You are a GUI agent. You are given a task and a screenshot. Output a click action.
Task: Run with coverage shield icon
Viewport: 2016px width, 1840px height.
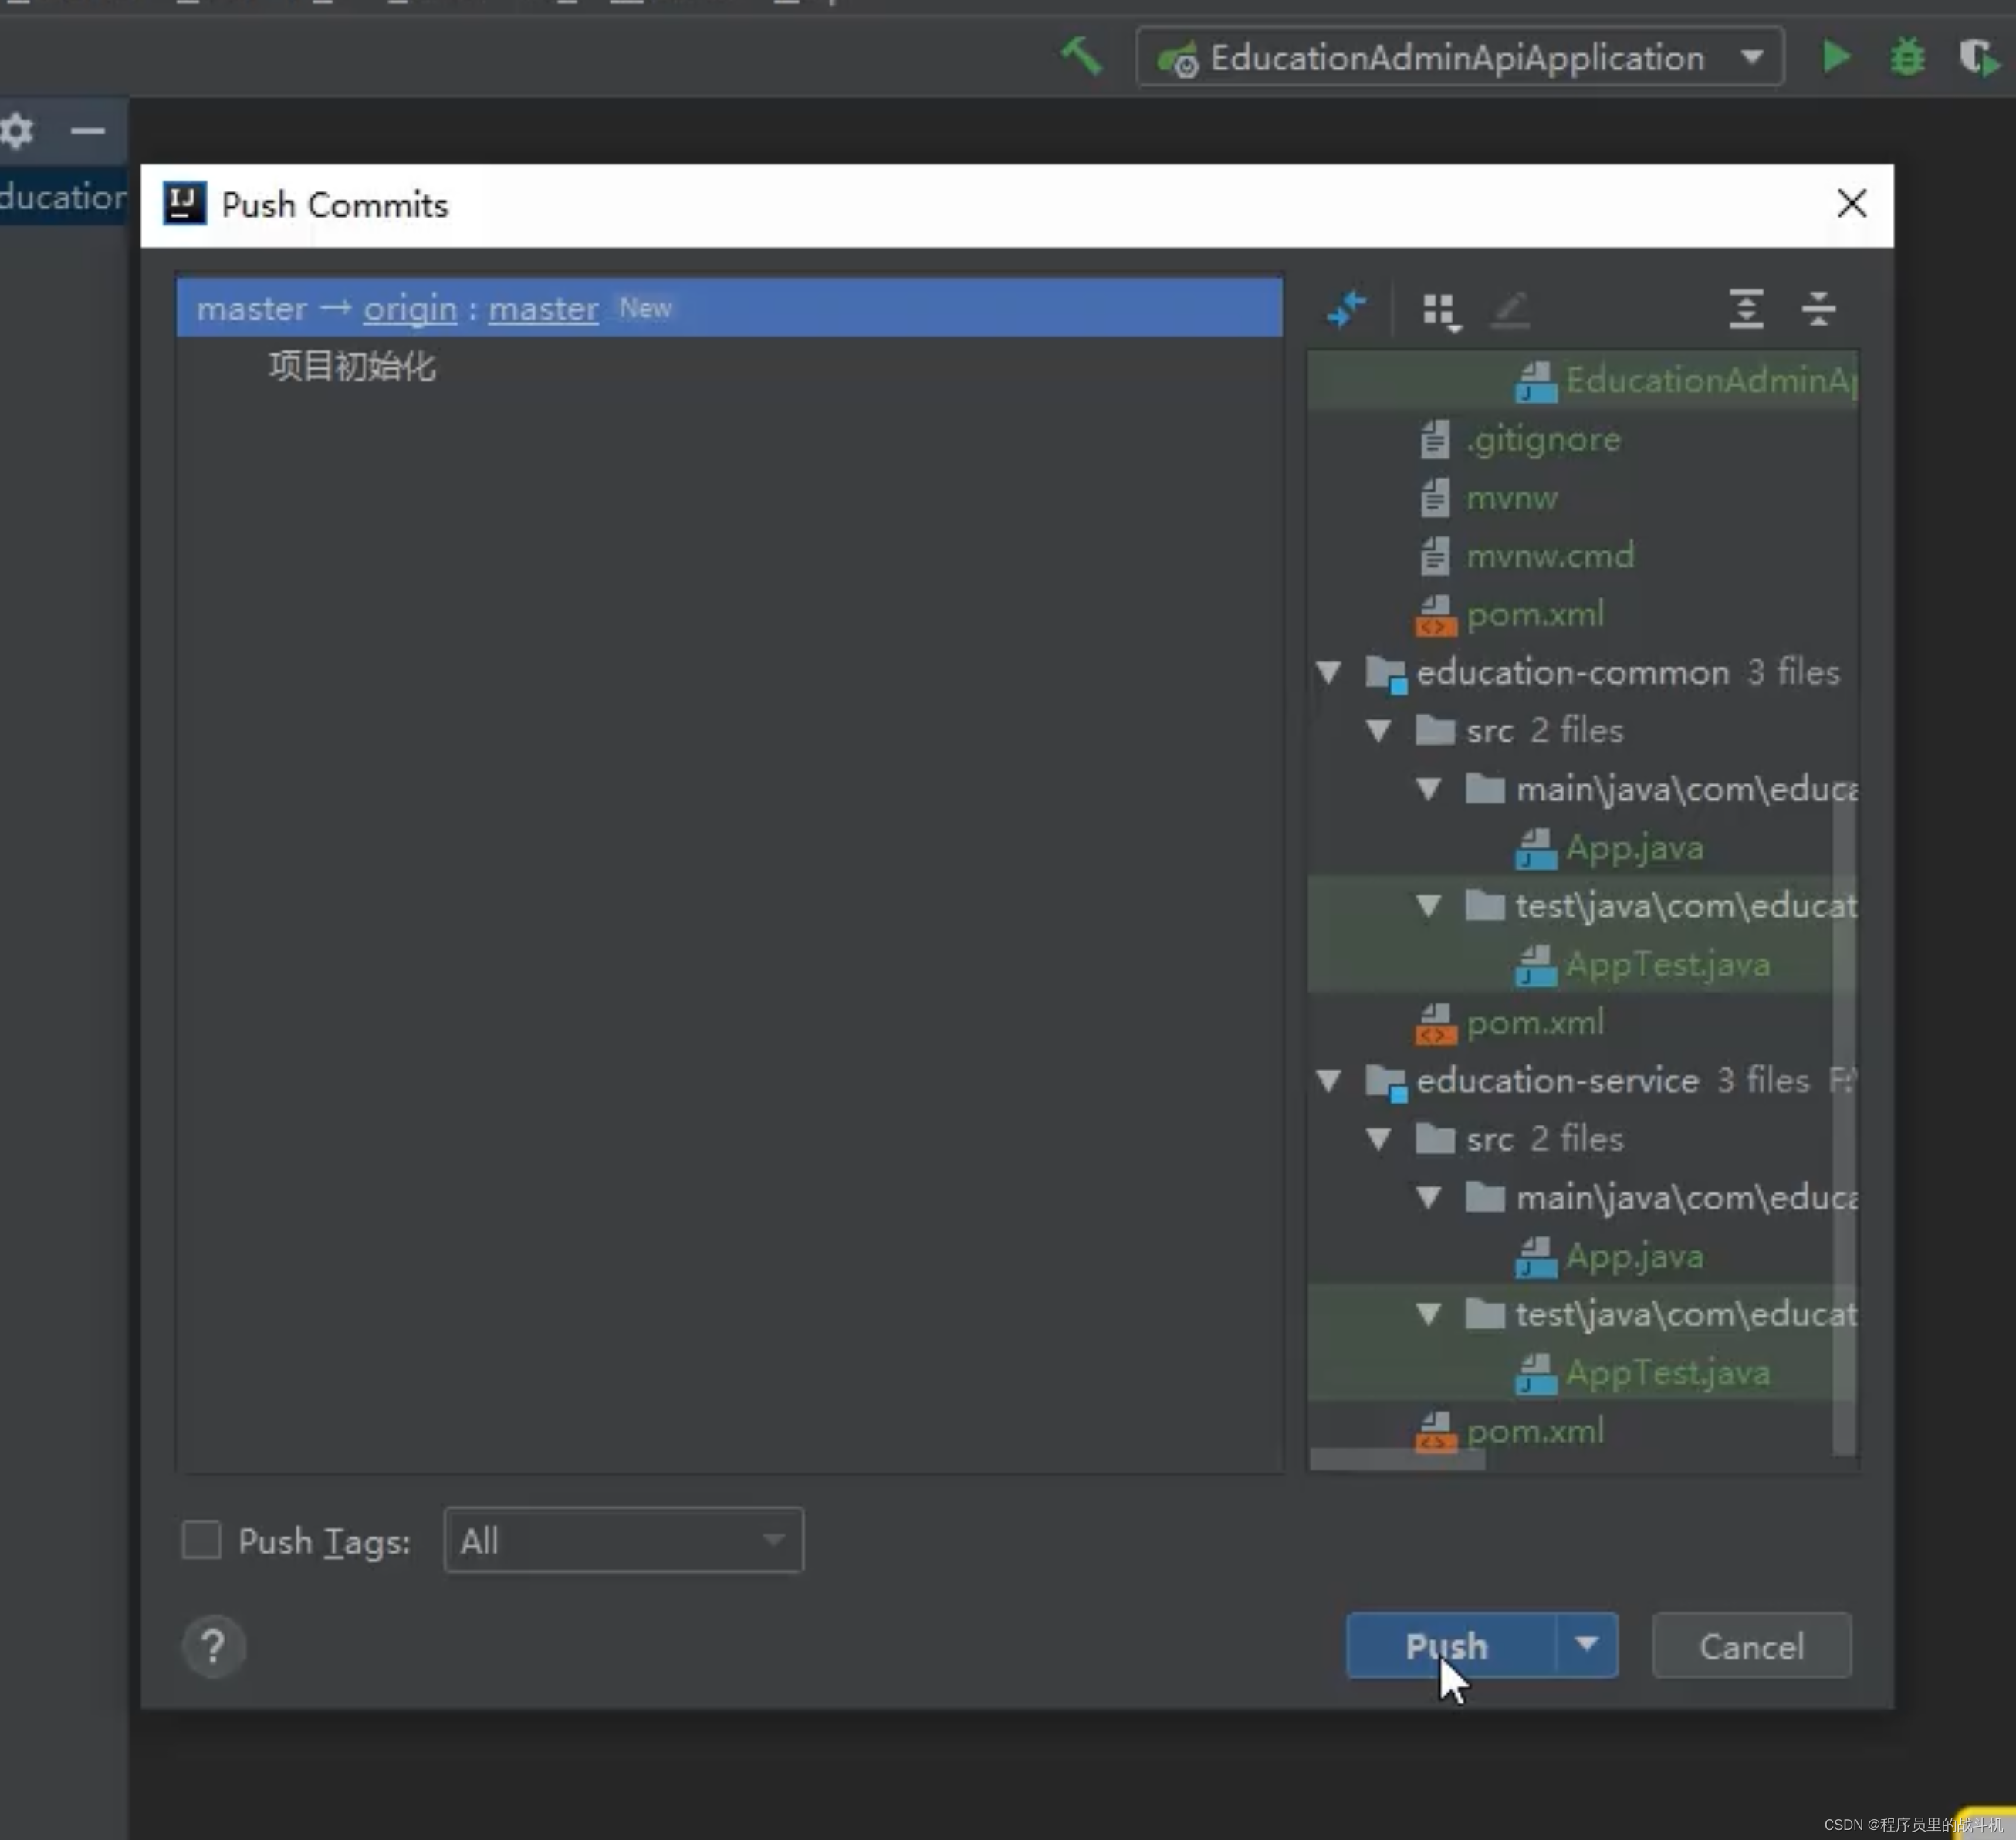1978,57
